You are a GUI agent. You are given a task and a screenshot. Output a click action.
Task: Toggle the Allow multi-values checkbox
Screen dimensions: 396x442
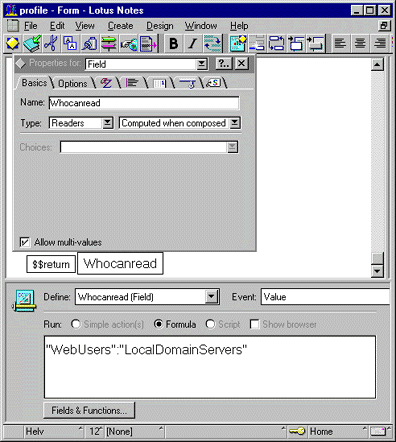(x=25, y=242)
